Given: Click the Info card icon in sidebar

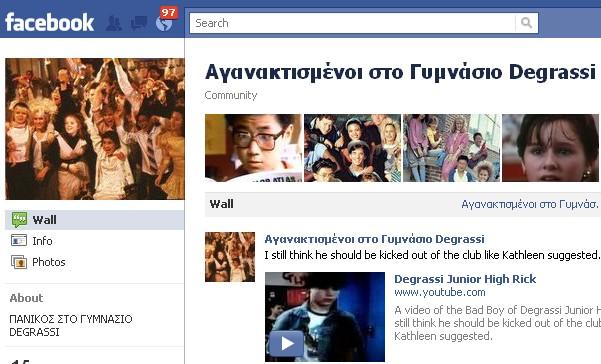Looking at the screenshot, I should pyautogui.click(x=19, y=241).
